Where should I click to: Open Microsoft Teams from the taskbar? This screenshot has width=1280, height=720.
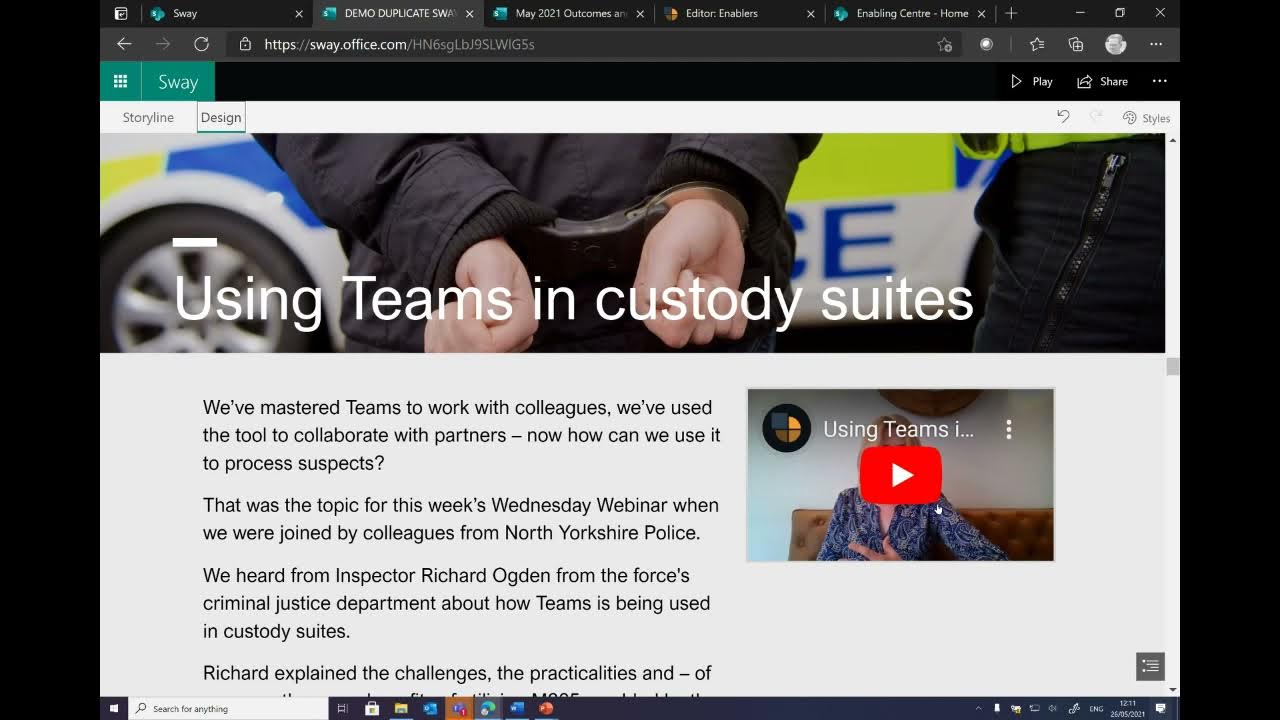tap(459, 708)
